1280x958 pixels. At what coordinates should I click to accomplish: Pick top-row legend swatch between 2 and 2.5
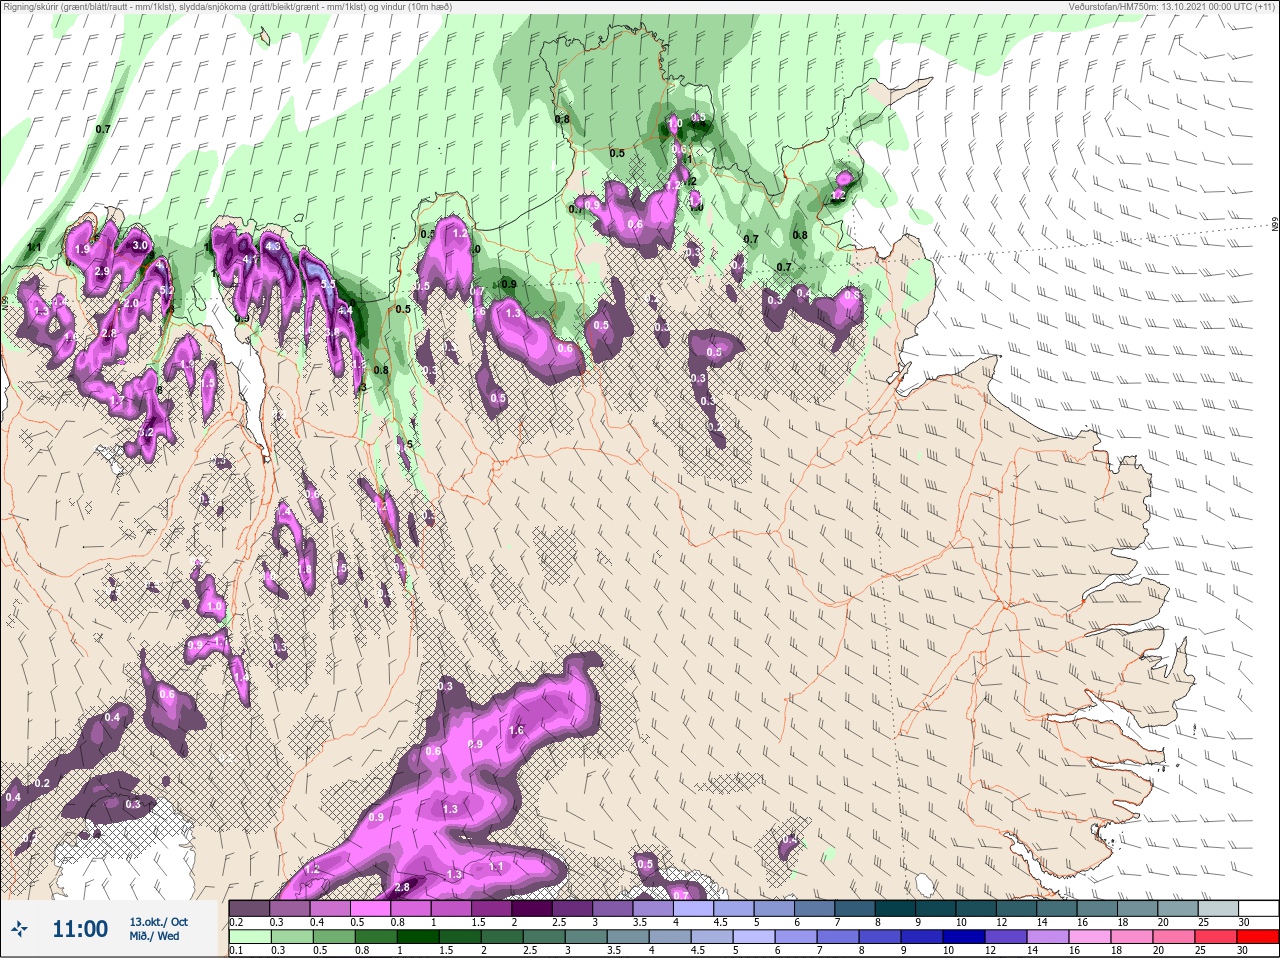pos(533,908)
